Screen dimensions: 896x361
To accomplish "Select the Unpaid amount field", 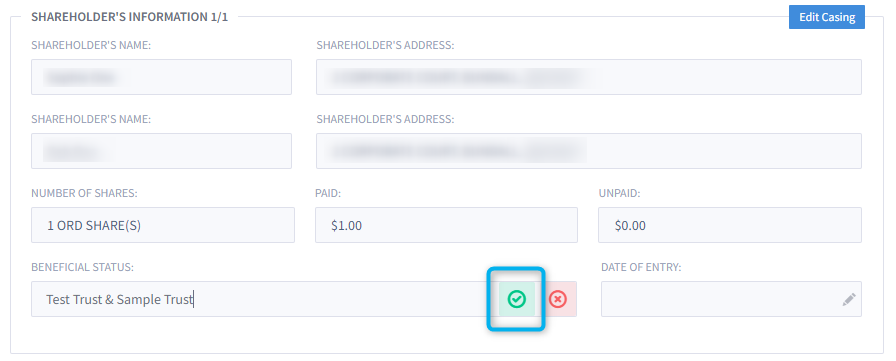I will coord(730,225).
